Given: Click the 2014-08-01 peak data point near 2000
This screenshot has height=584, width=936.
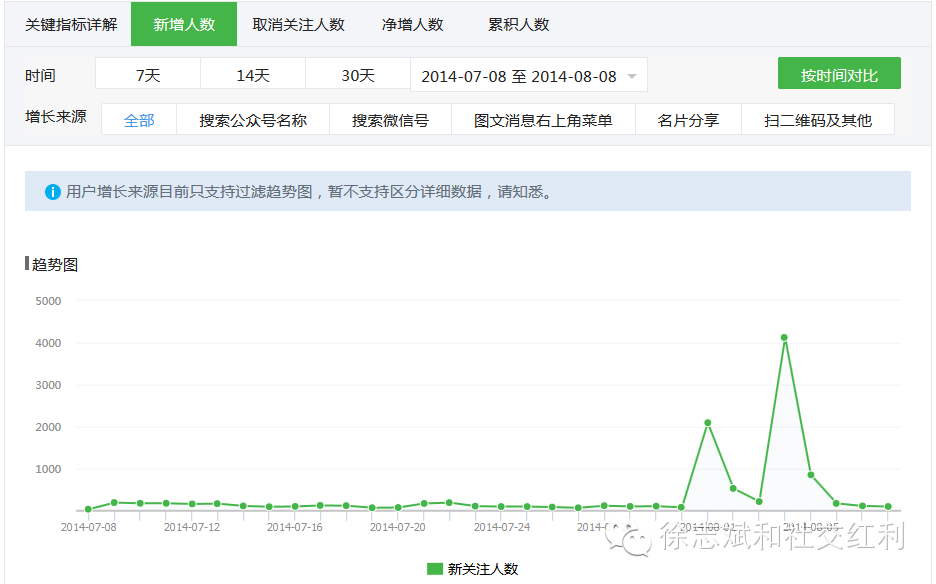Looking at the screenshot, I should (707, 423).
